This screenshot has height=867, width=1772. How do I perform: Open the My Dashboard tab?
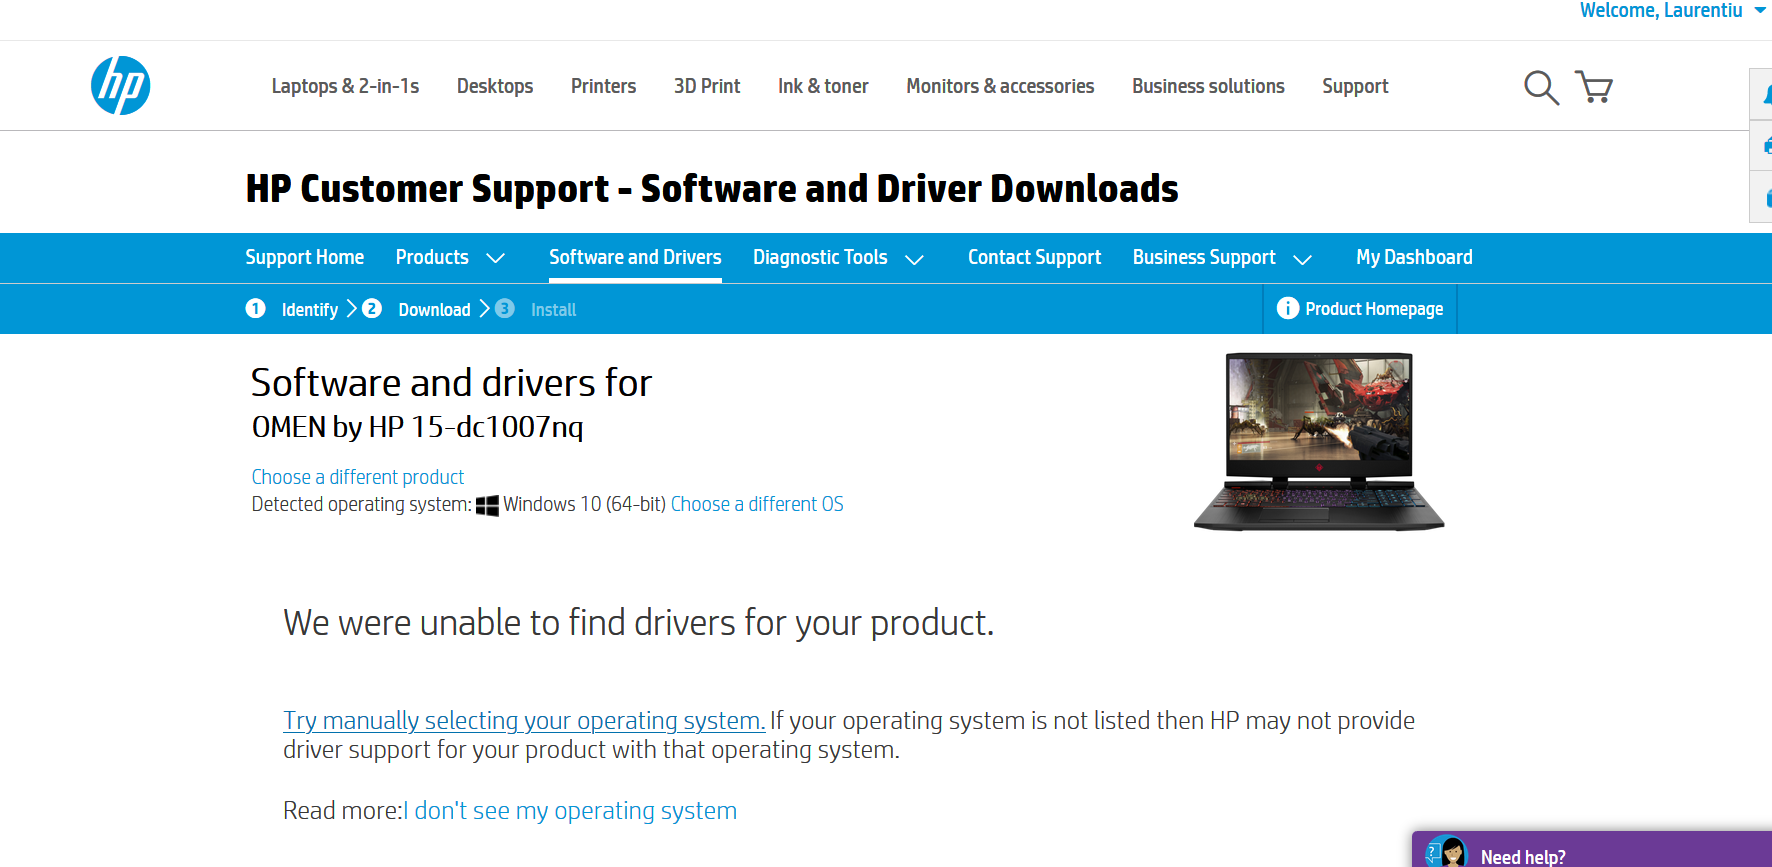pyautogui.click(x=1414, y=257)
